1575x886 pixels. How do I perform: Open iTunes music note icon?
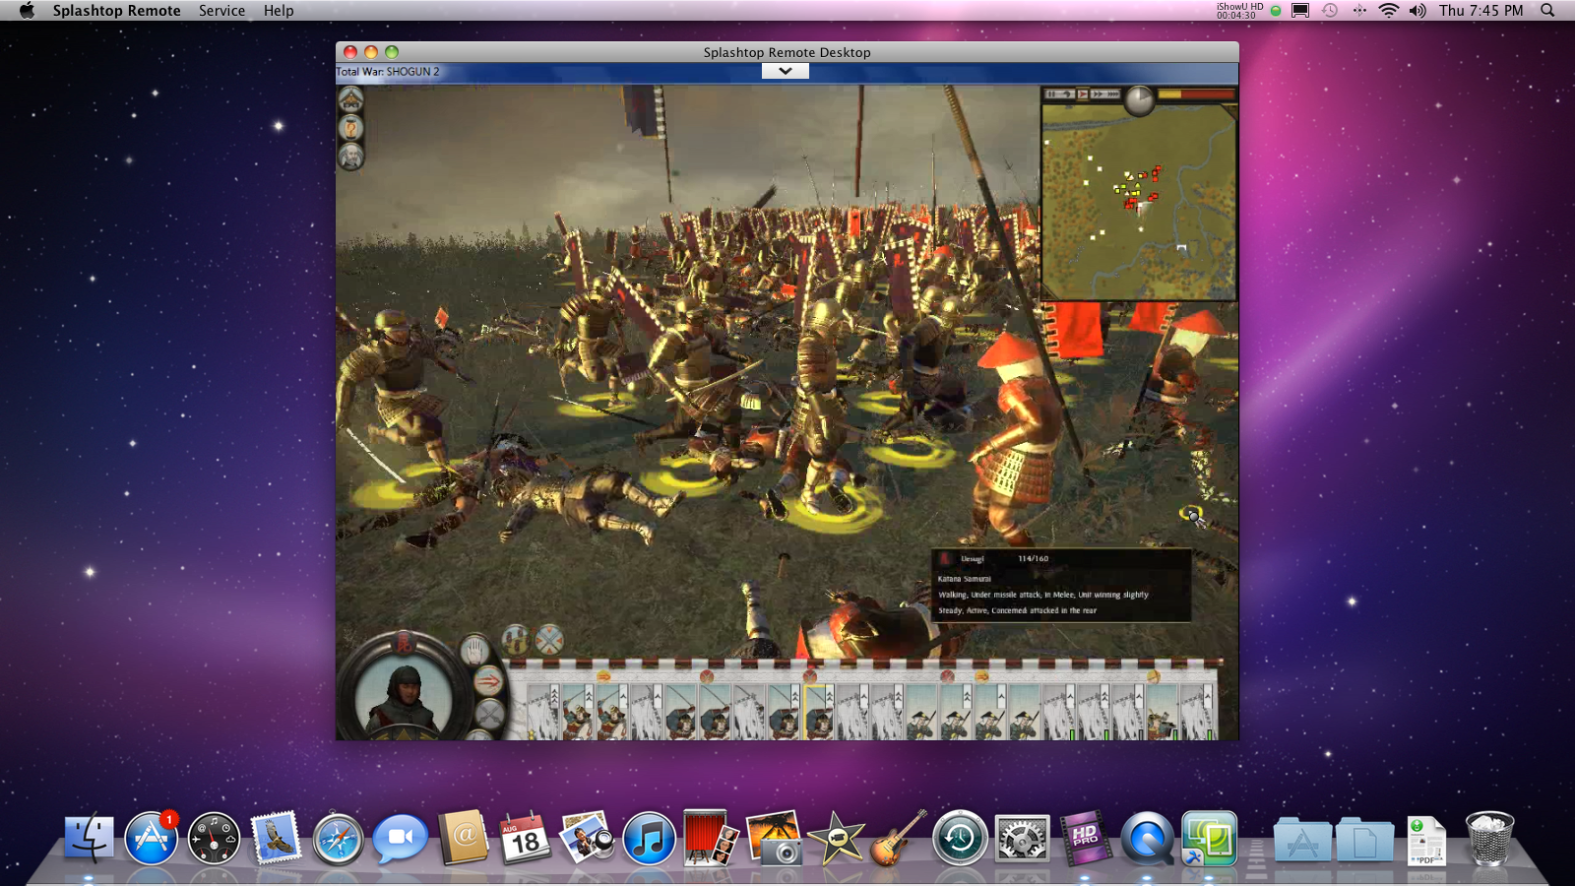[x=649, y=838]
